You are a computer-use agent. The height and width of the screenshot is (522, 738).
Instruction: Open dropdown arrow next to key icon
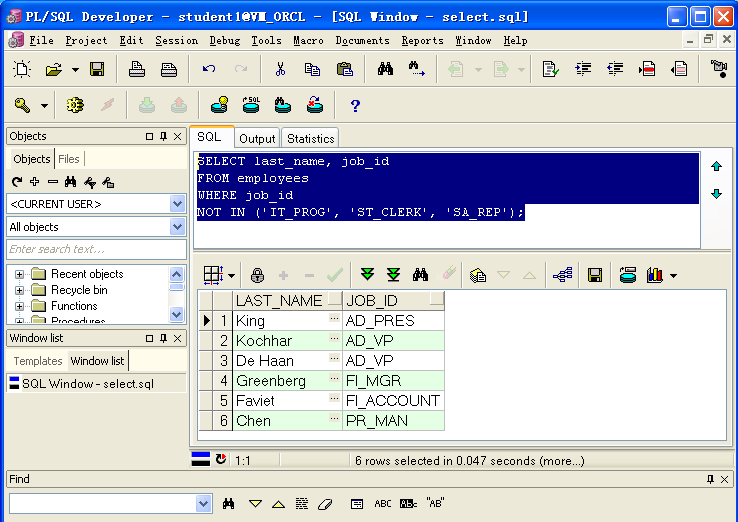click(44, 105)
